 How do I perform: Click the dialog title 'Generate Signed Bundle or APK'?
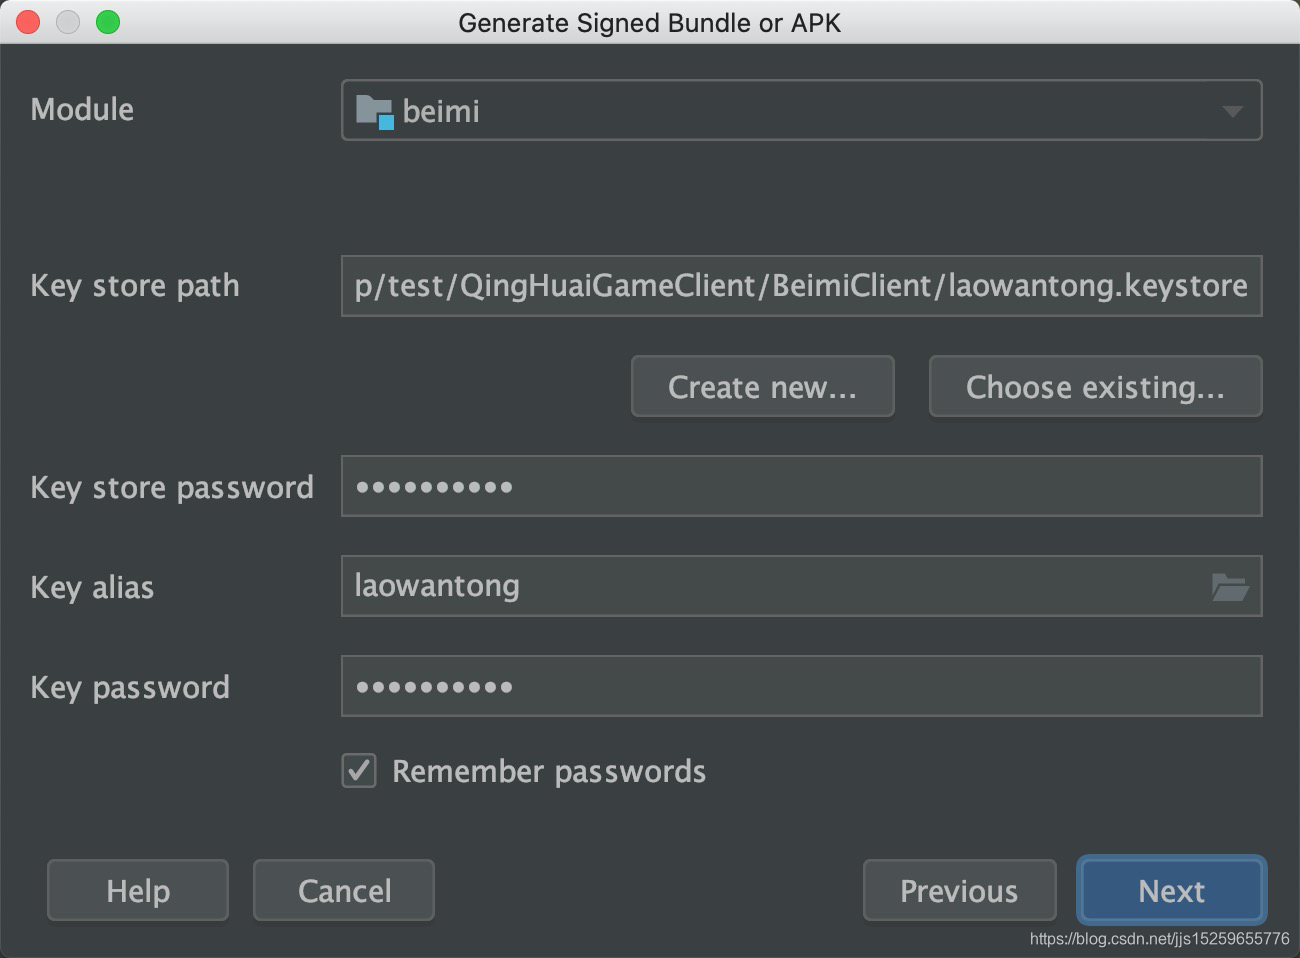pos(650,23)
